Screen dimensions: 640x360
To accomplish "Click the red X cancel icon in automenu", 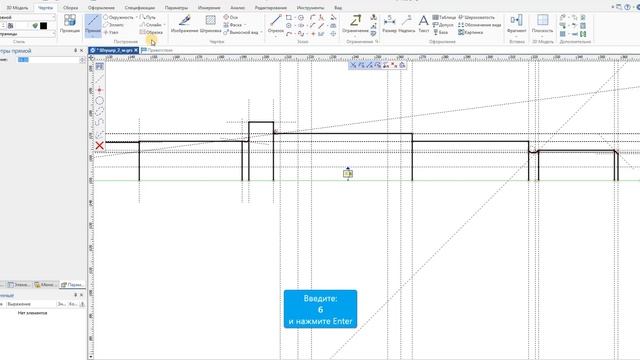I will (100, 145).
